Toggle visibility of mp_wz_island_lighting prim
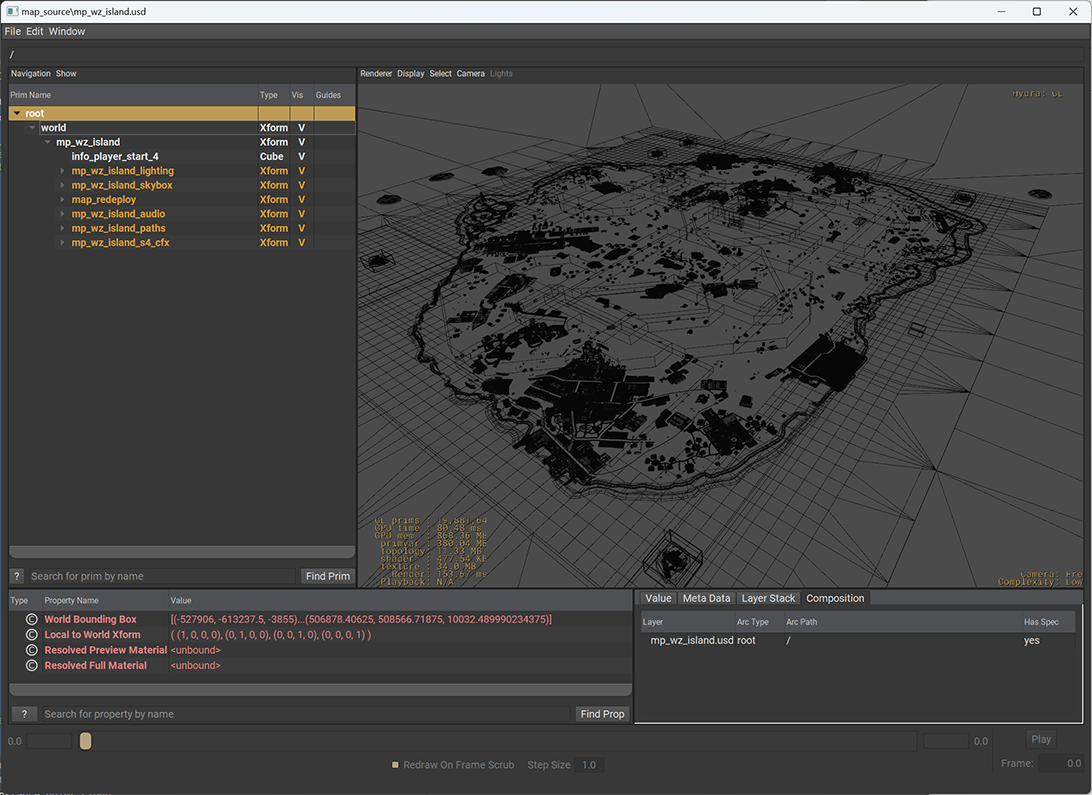Viewport: 1092px width, 795px height. coord(301,171)
